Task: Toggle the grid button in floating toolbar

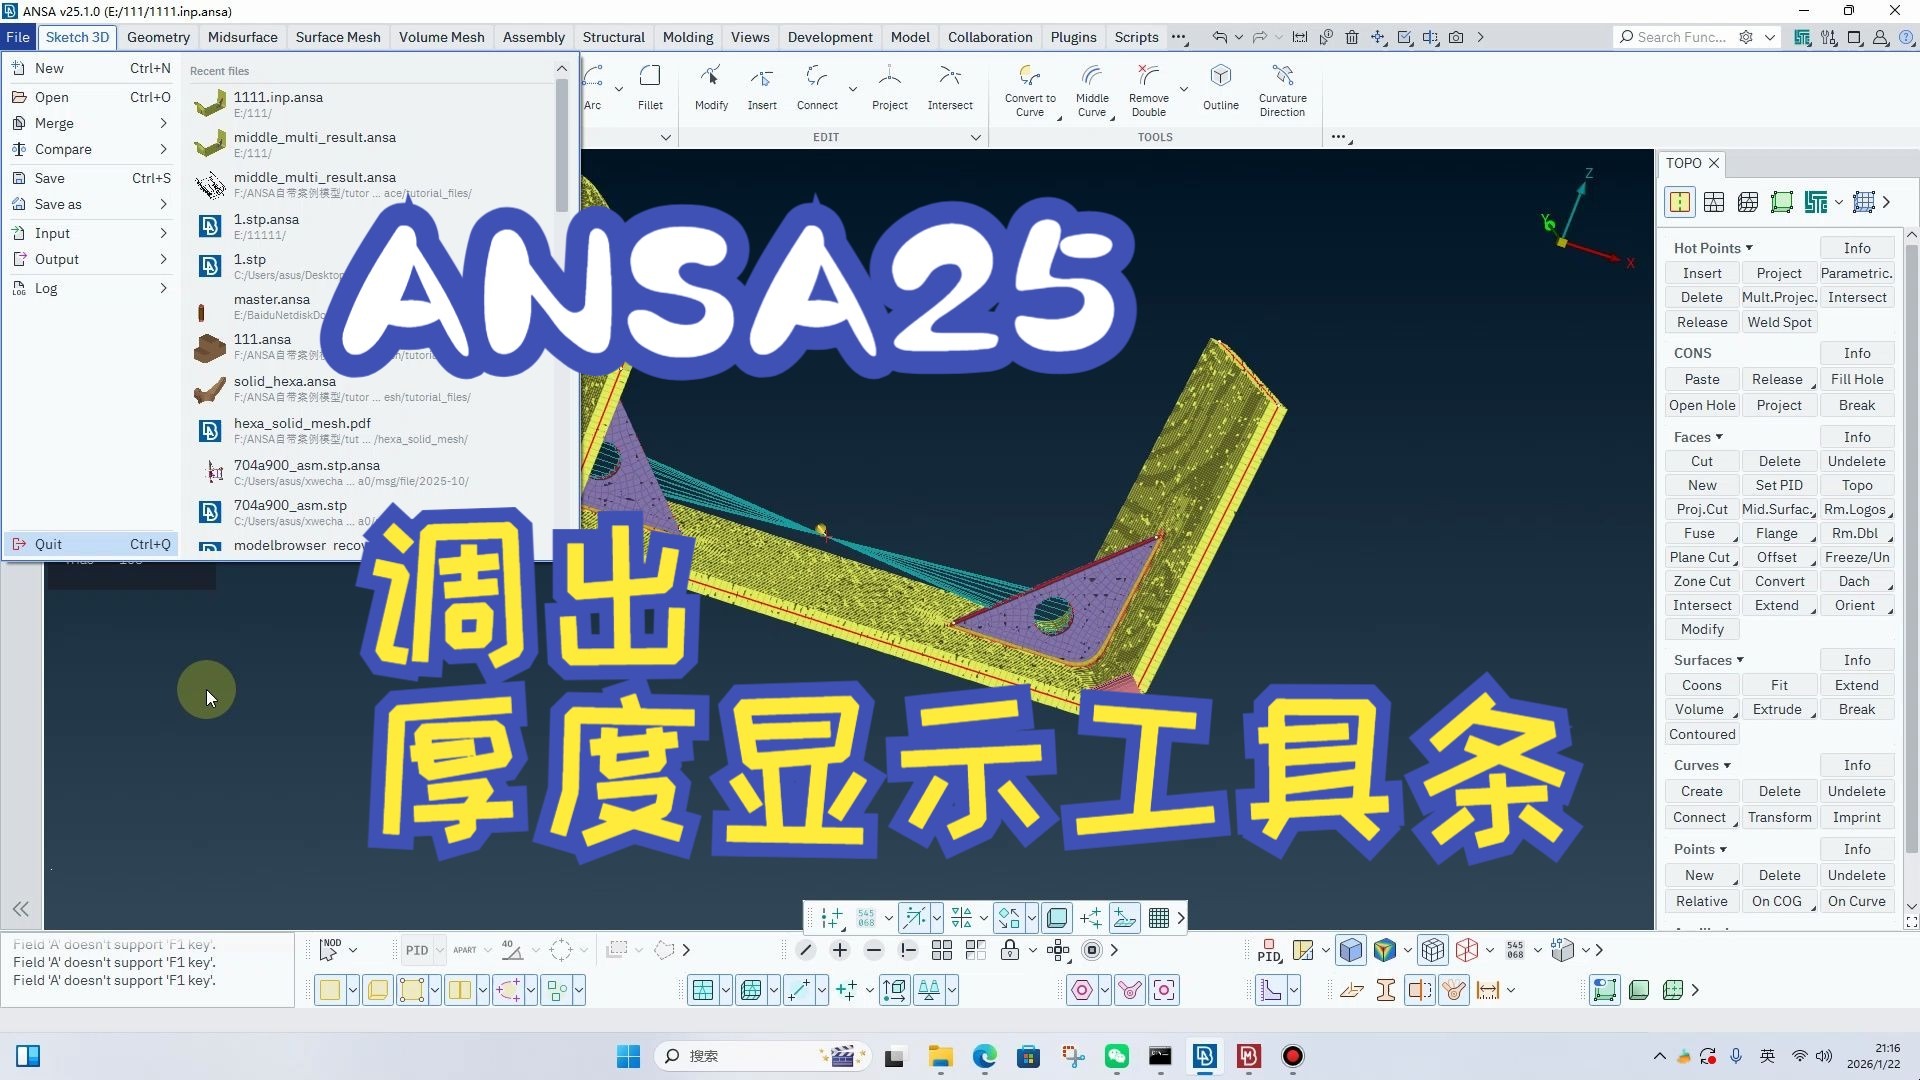Action: pos(1158,918)
